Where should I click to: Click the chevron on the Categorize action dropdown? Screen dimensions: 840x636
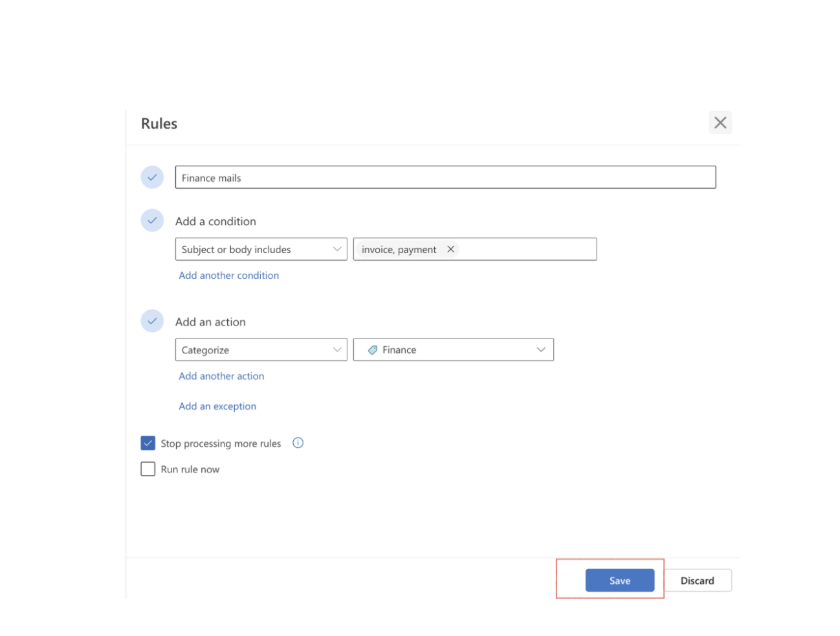(337, 349)
